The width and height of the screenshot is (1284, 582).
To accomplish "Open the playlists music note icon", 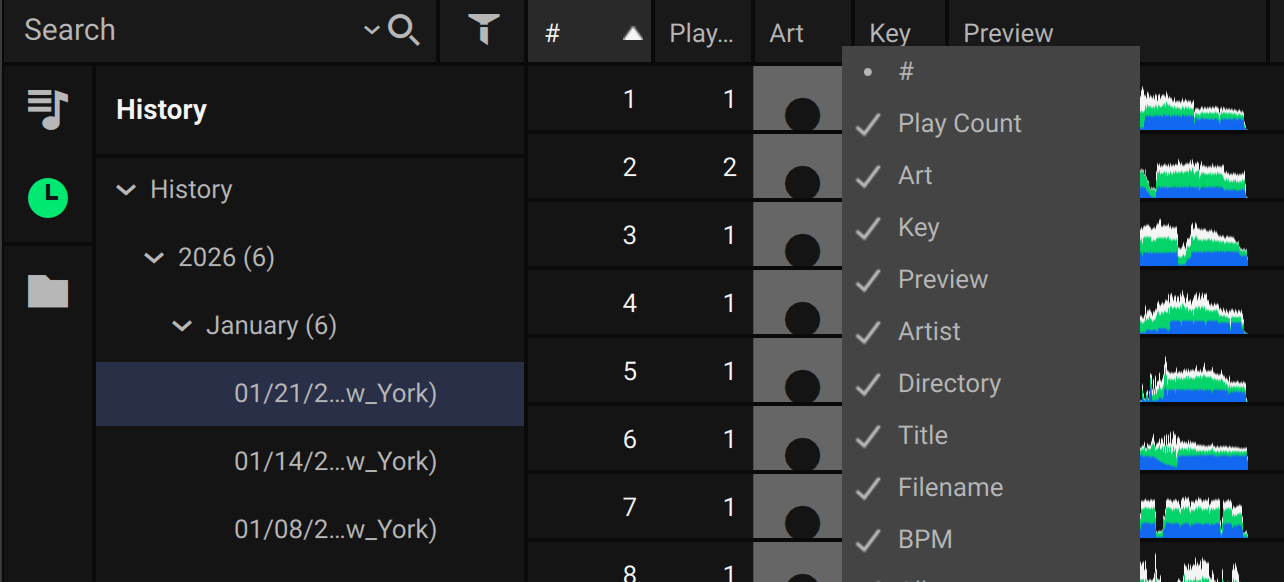I will 48,109.
